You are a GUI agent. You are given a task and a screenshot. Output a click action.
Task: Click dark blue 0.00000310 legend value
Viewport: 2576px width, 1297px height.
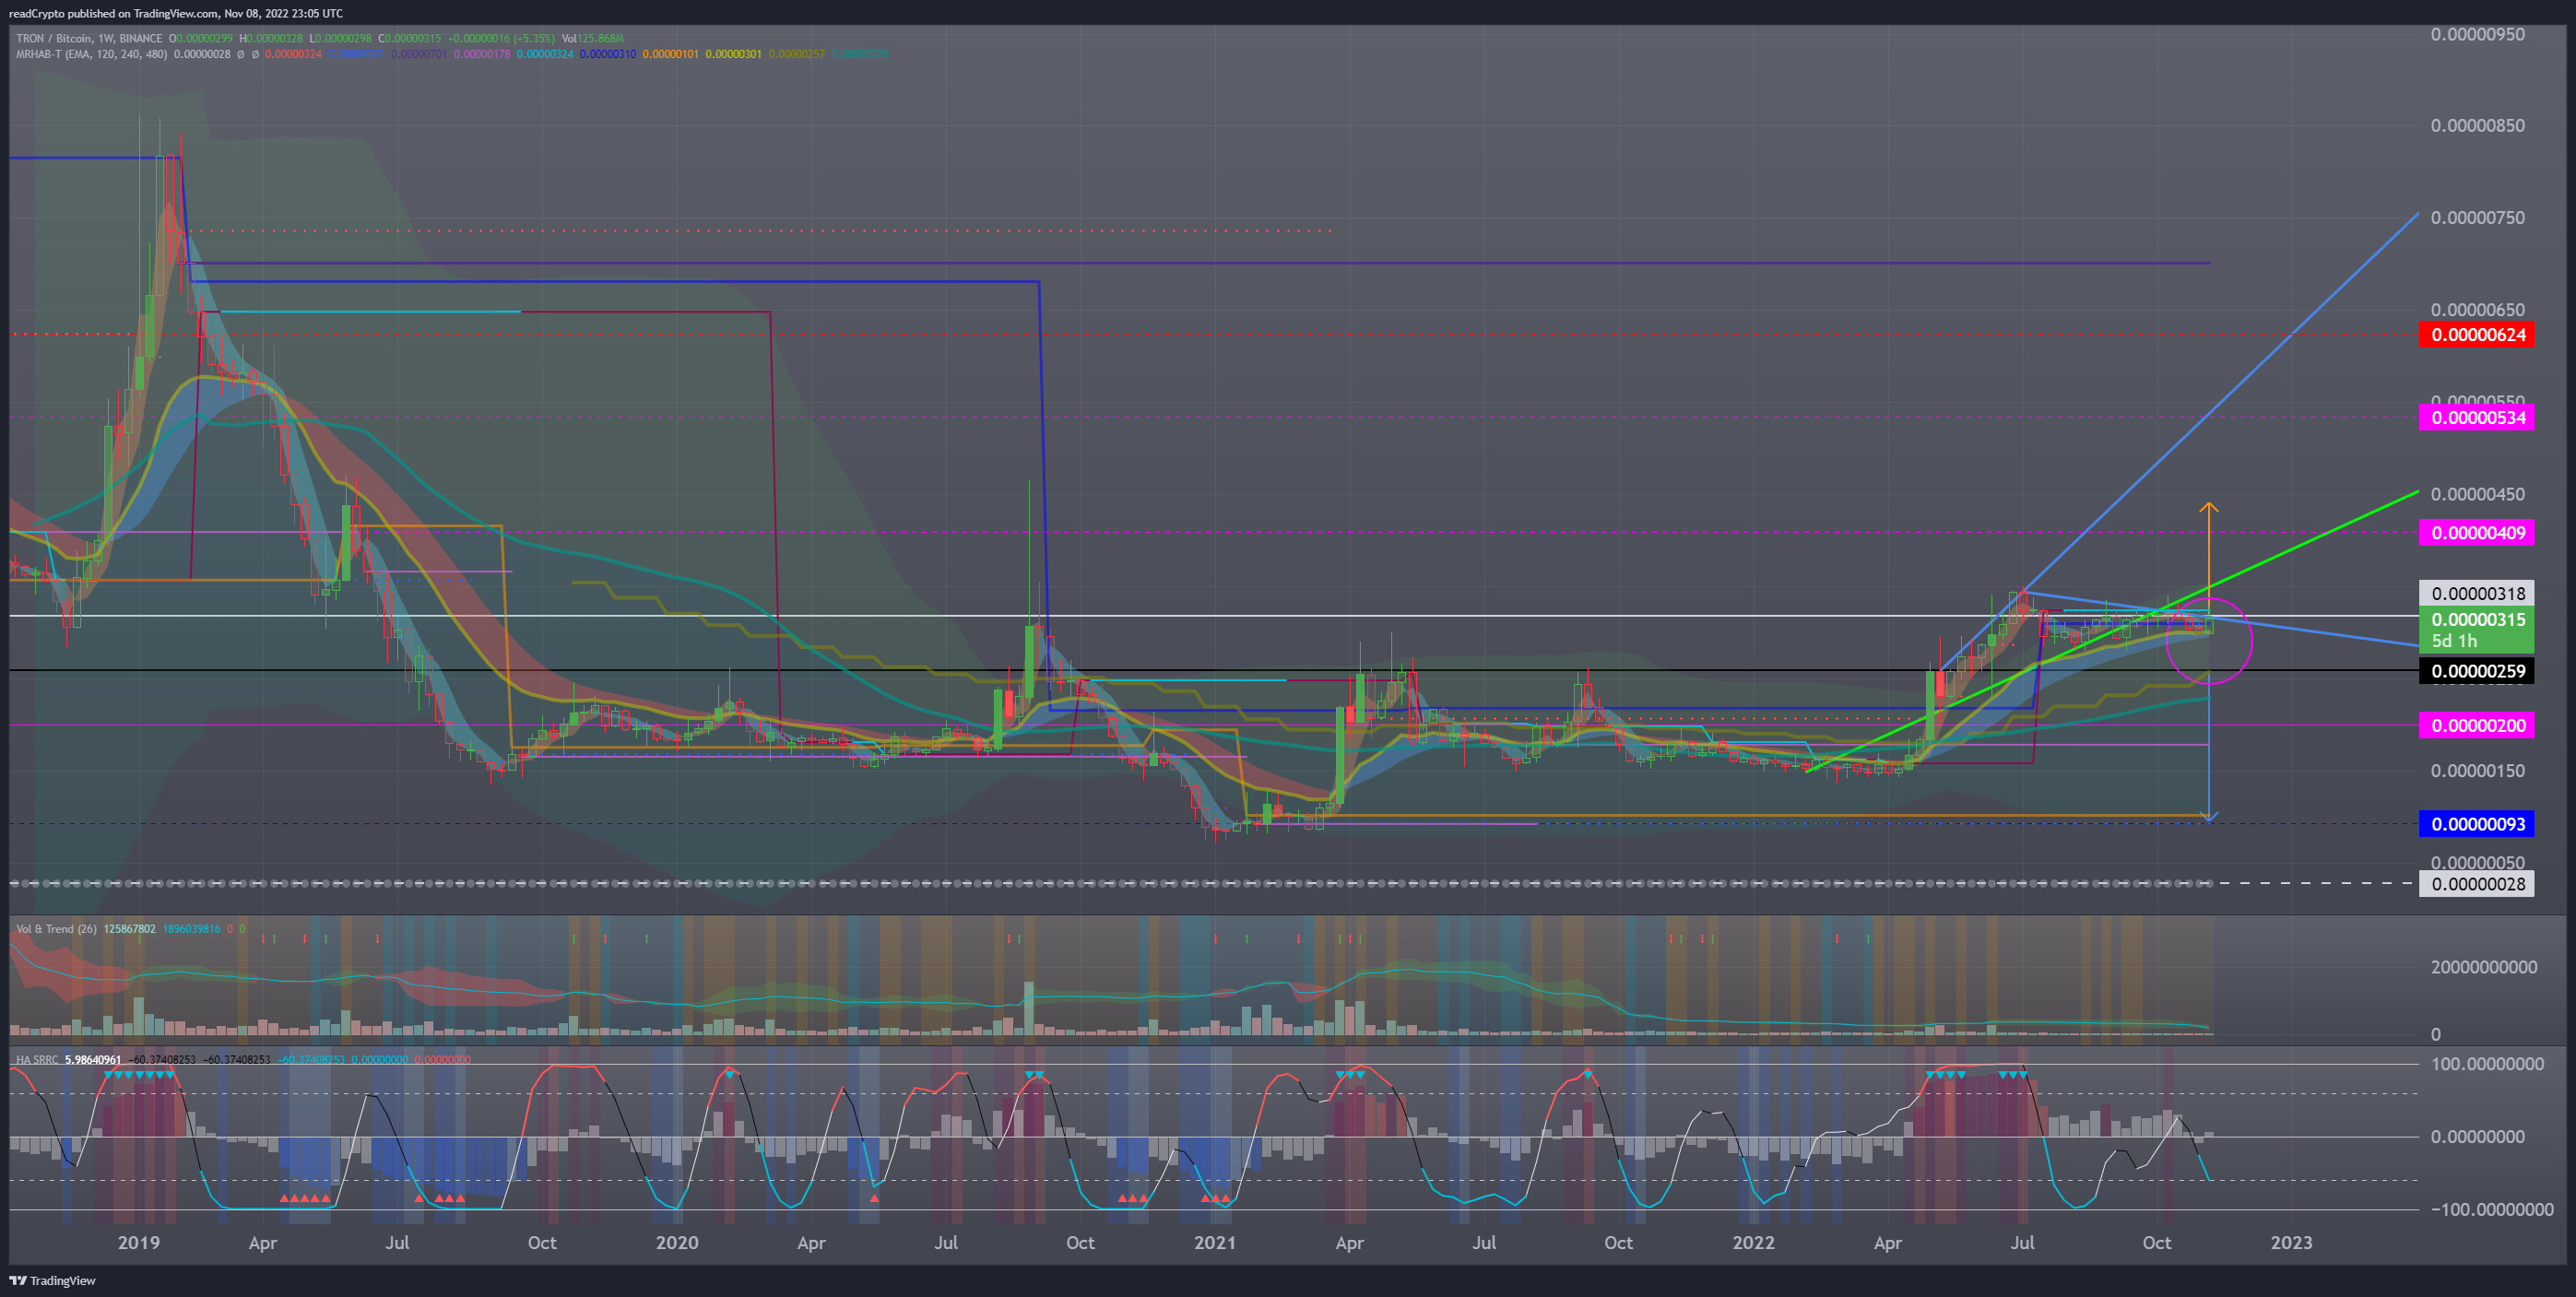(608, 54)
